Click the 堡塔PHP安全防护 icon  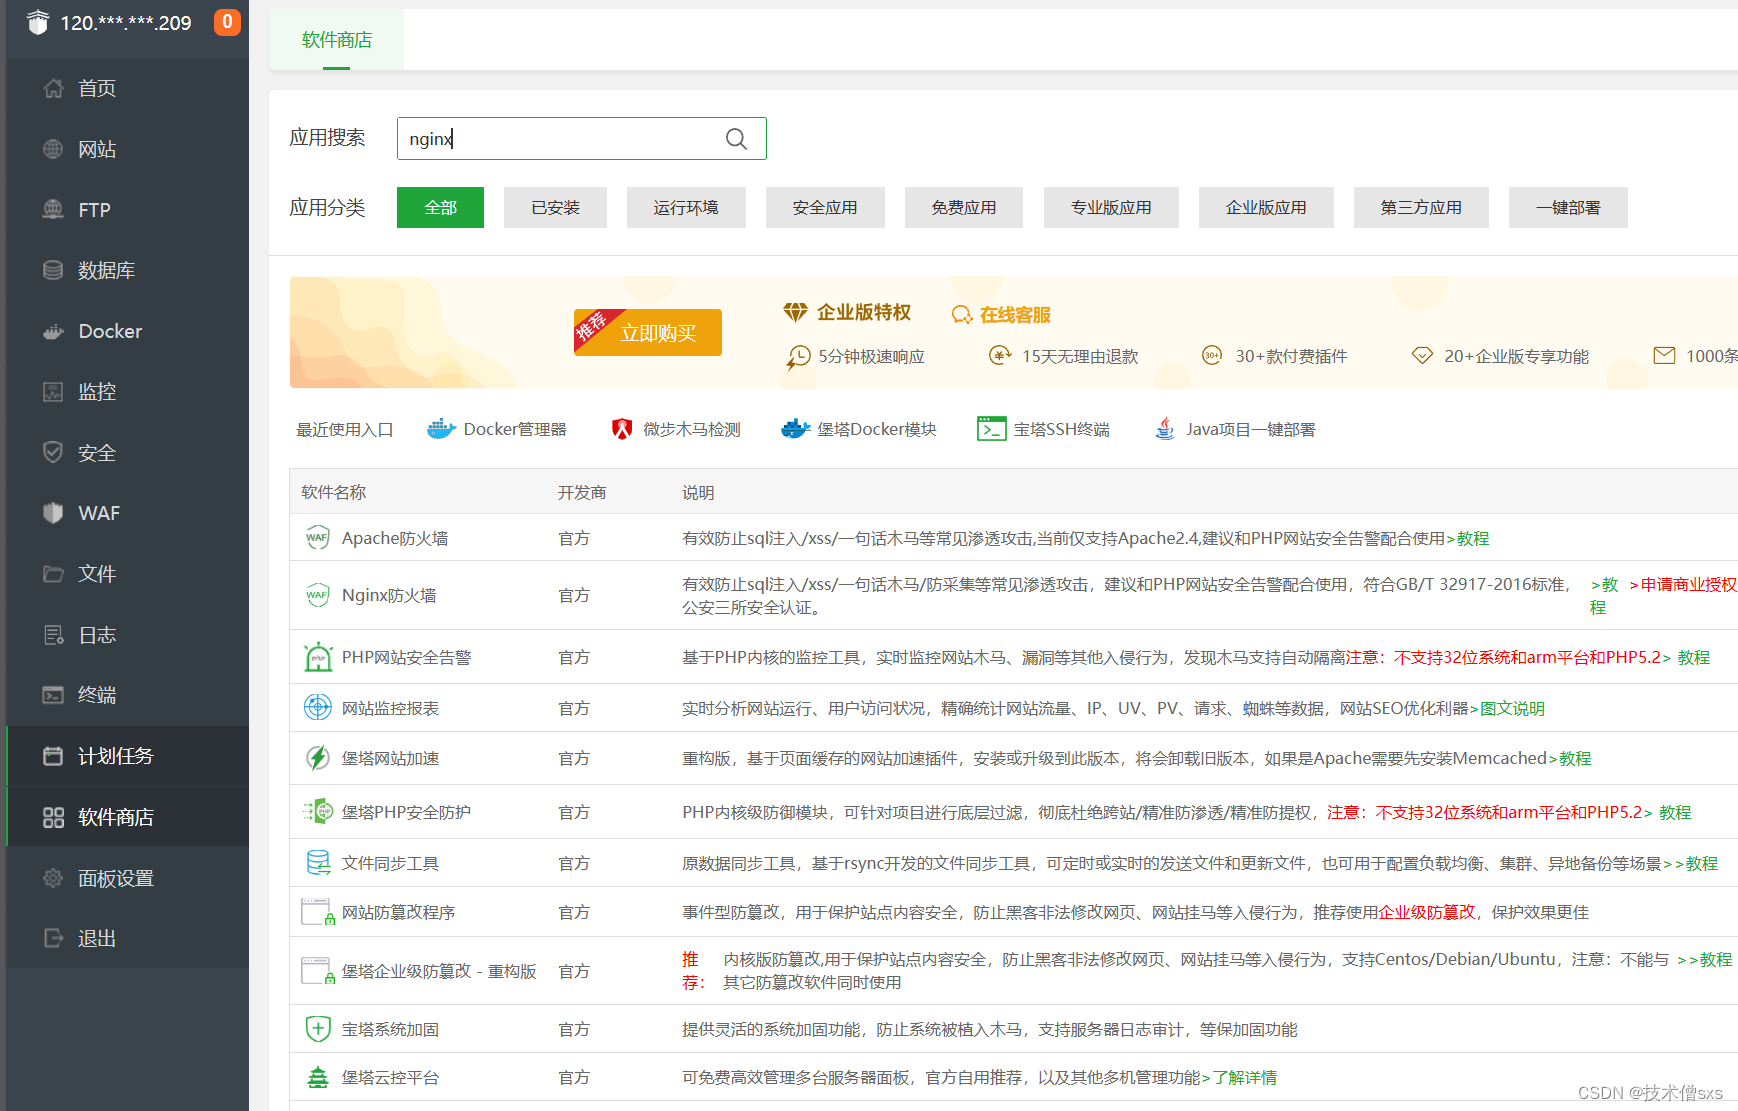(x=317, y=811)
